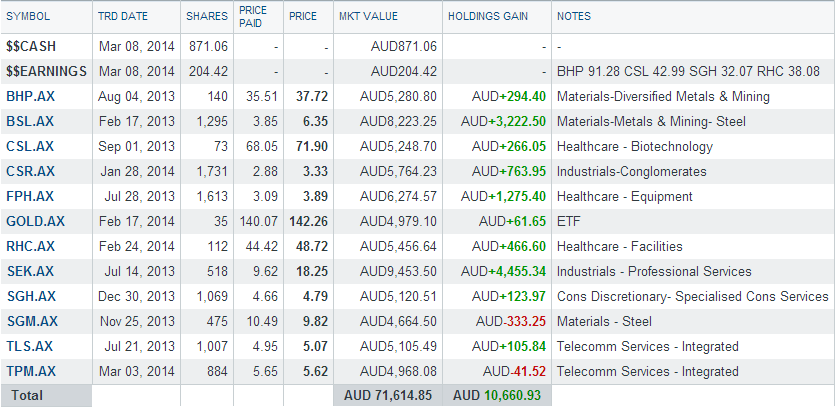Click the SHARES column header
The height and width of the screenshot is (407, 835).
point(207,17)
